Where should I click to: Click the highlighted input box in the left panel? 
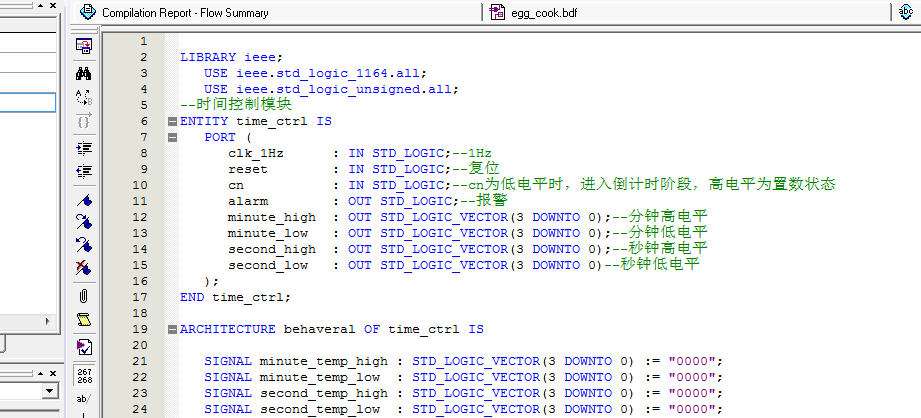[x=28, y=103]
